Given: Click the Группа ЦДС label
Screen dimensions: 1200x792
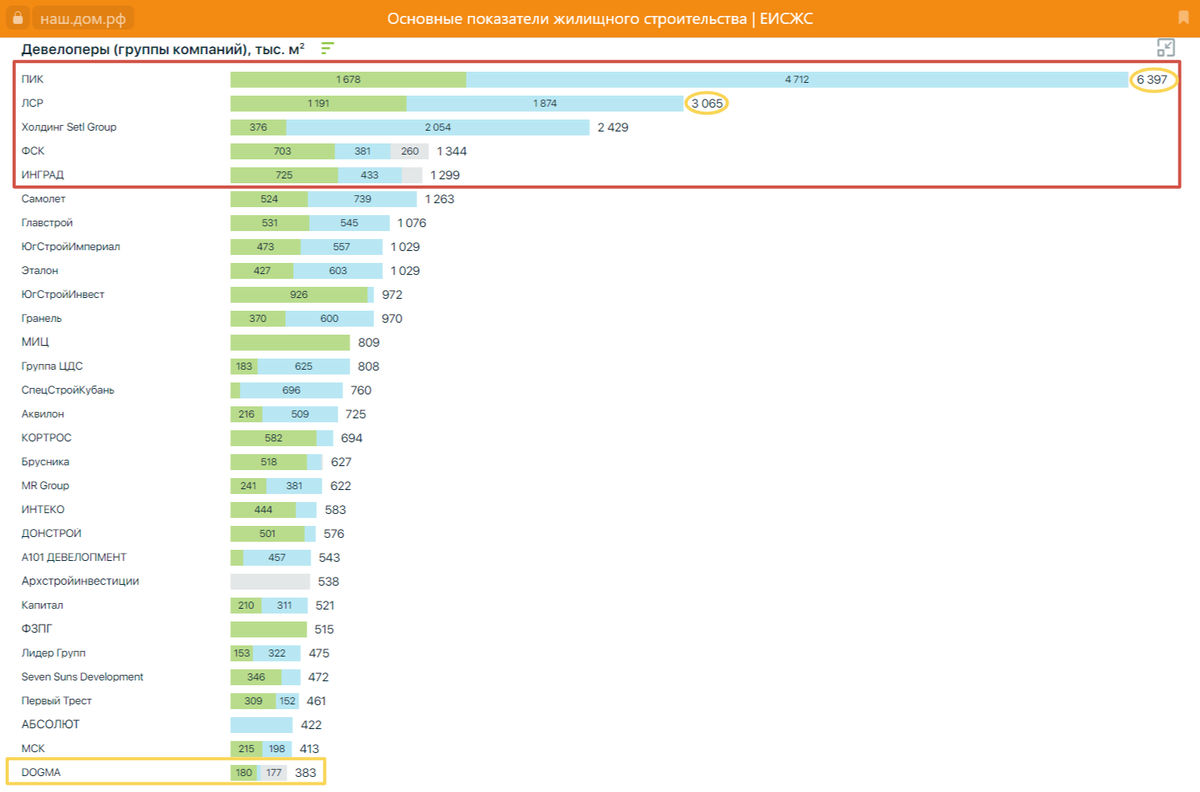Looking at the screenshot, I should [x=52, y=366].
